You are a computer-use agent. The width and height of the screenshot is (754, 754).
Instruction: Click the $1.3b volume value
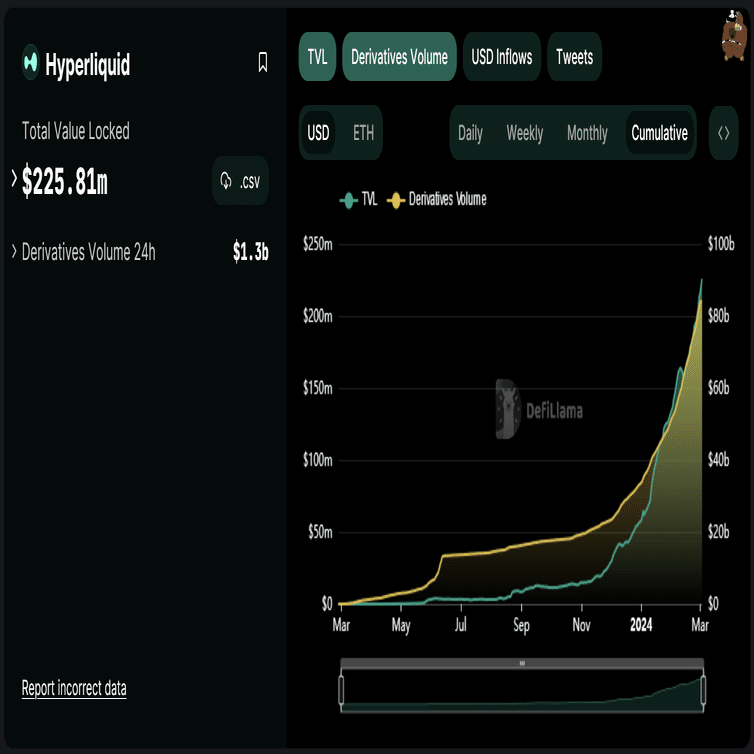[251, 251]
